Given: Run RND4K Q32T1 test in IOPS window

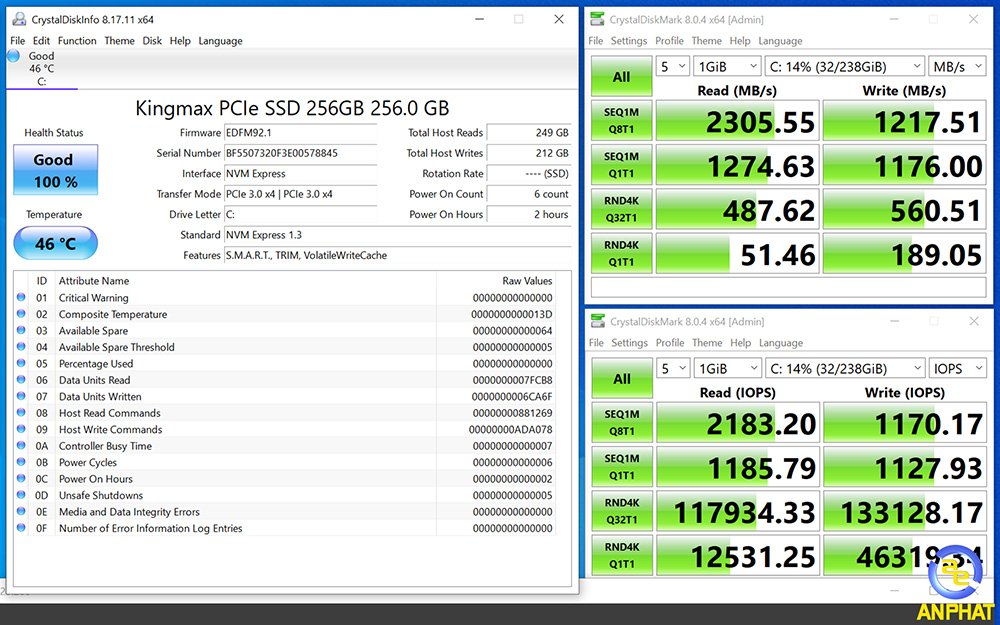Looking at the screenshot, I should [x=622, y=511].
